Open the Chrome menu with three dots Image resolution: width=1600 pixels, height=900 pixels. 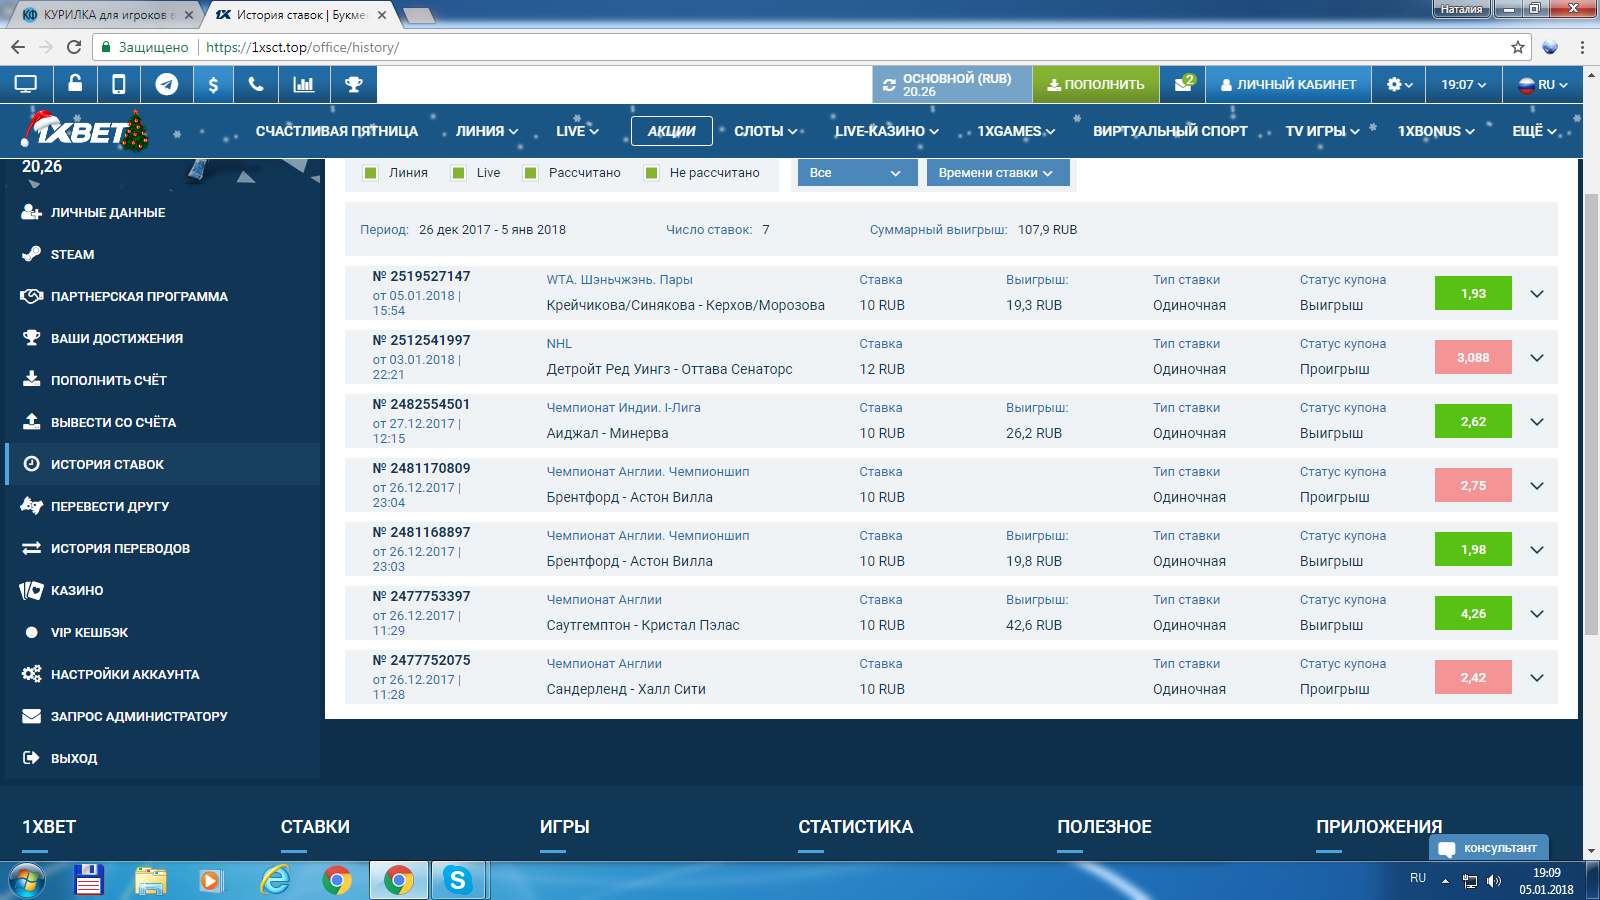tap(1582, 47)
